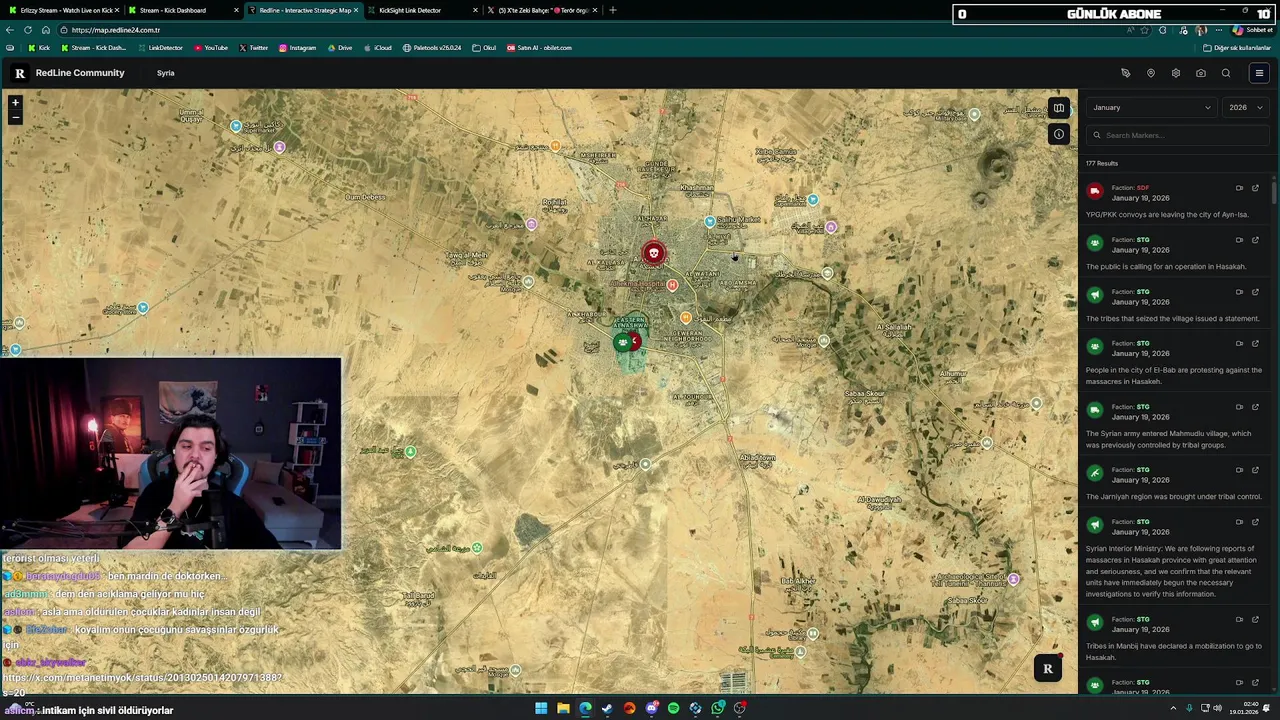Screen dimensions: 1280x720
Task: Zoom in the map with plus
Action: click(15, 102)
